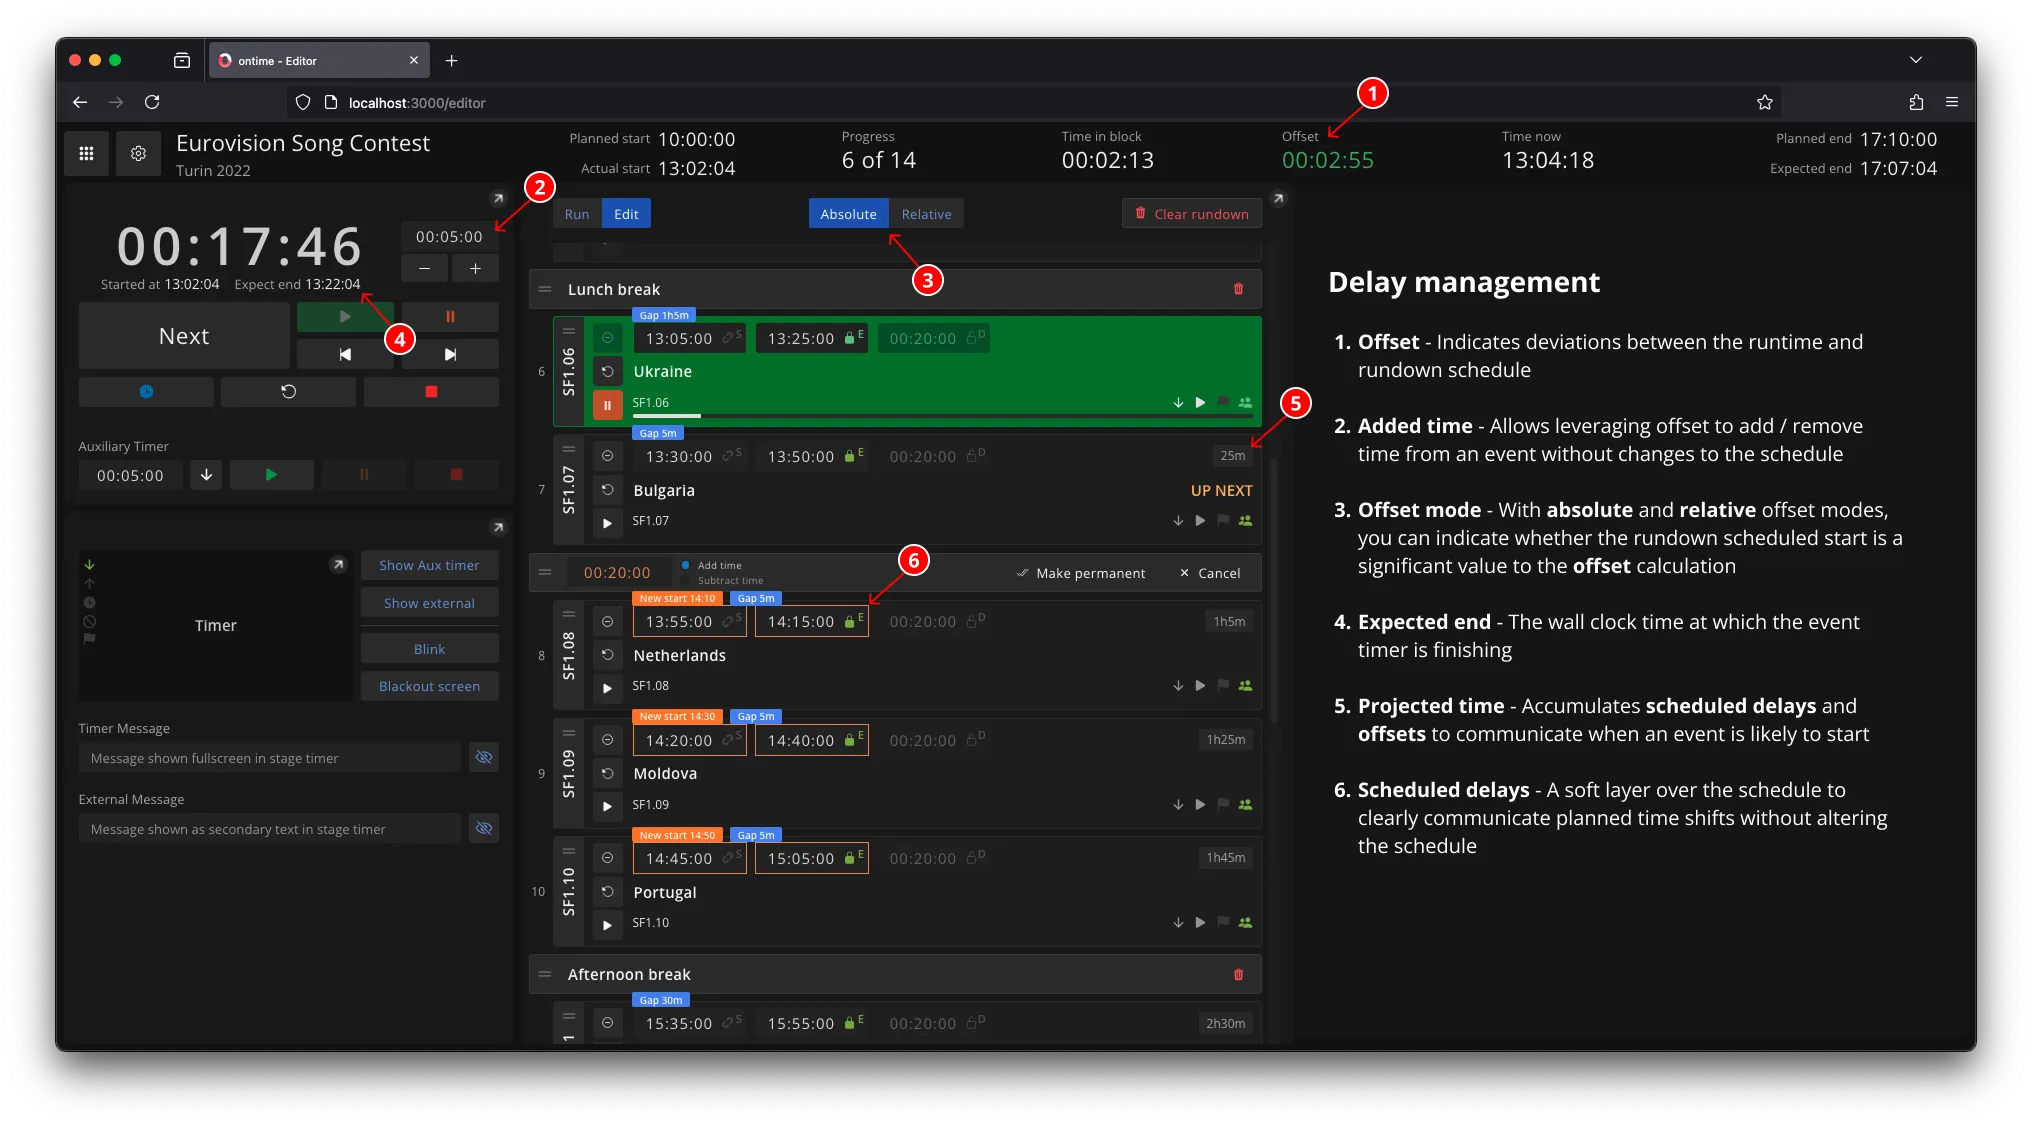Click the skip to previous event icon
Screen dimensions: 2032x1125
(345, 354)
